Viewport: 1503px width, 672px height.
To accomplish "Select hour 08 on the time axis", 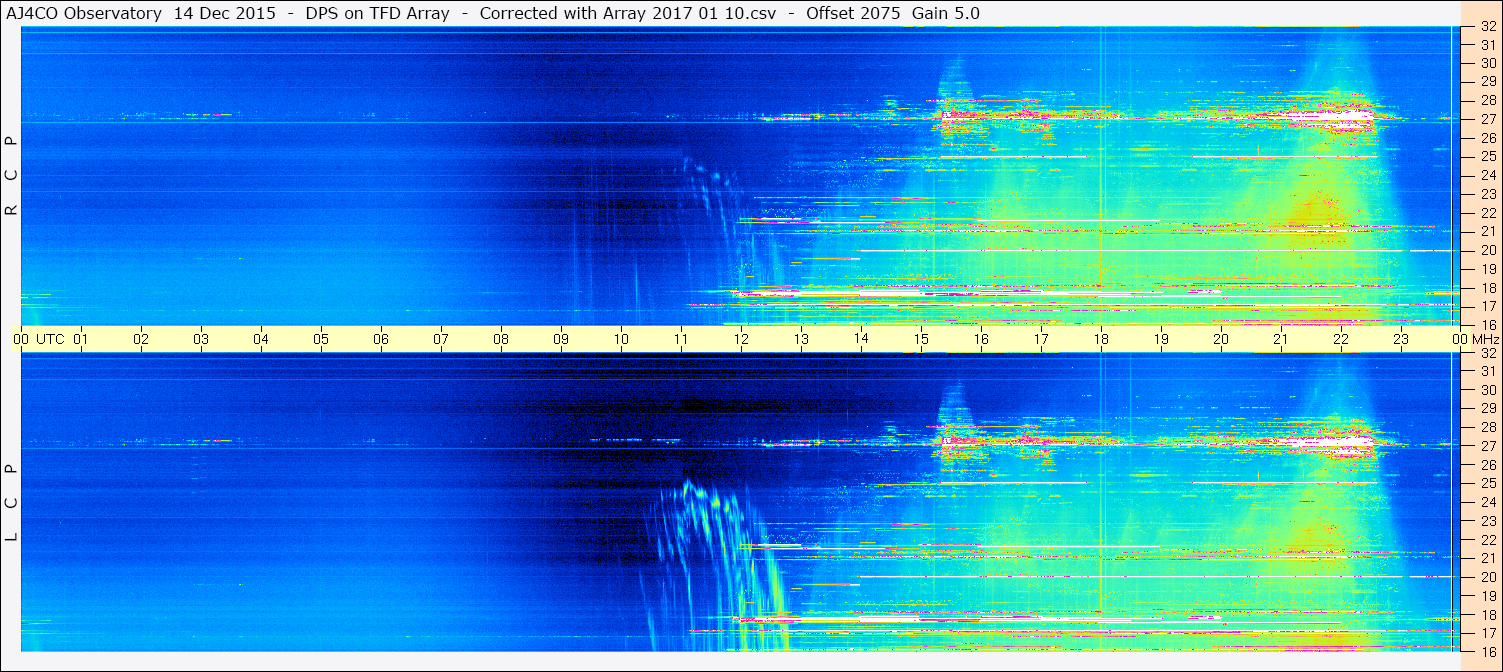I will point(501,339).
